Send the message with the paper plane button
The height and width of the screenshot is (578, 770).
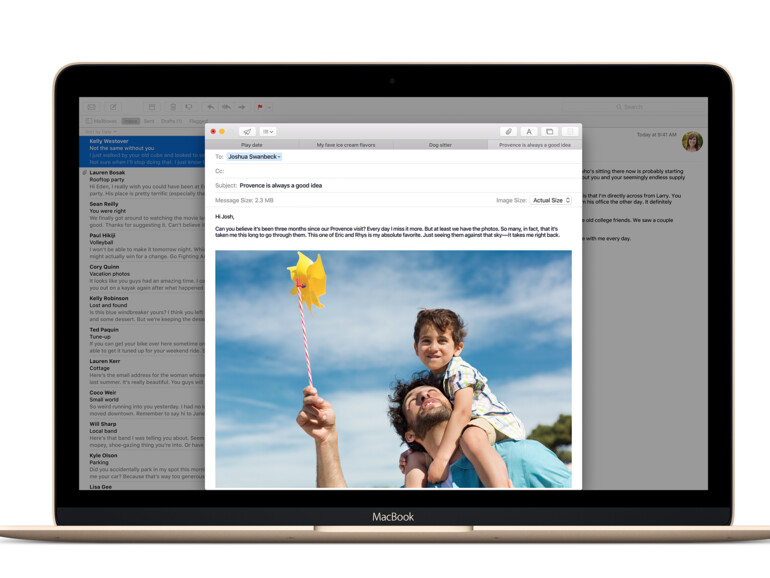248,132
